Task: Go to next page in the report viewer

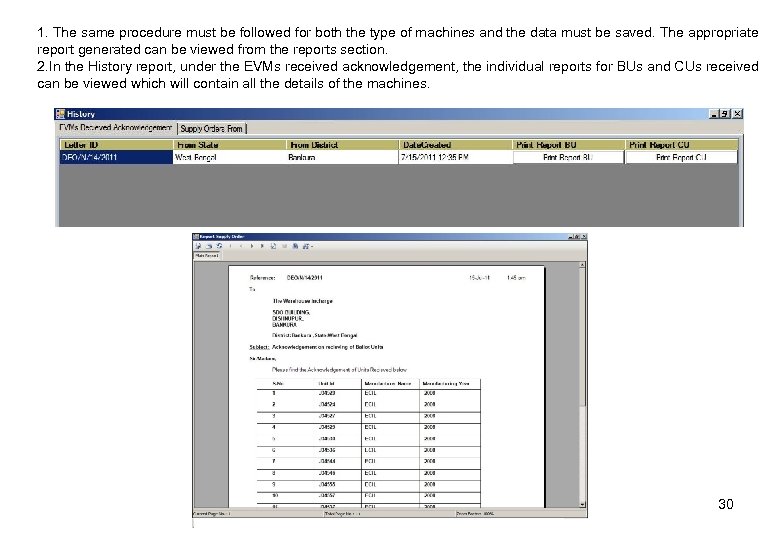Action: coord(252,246)
